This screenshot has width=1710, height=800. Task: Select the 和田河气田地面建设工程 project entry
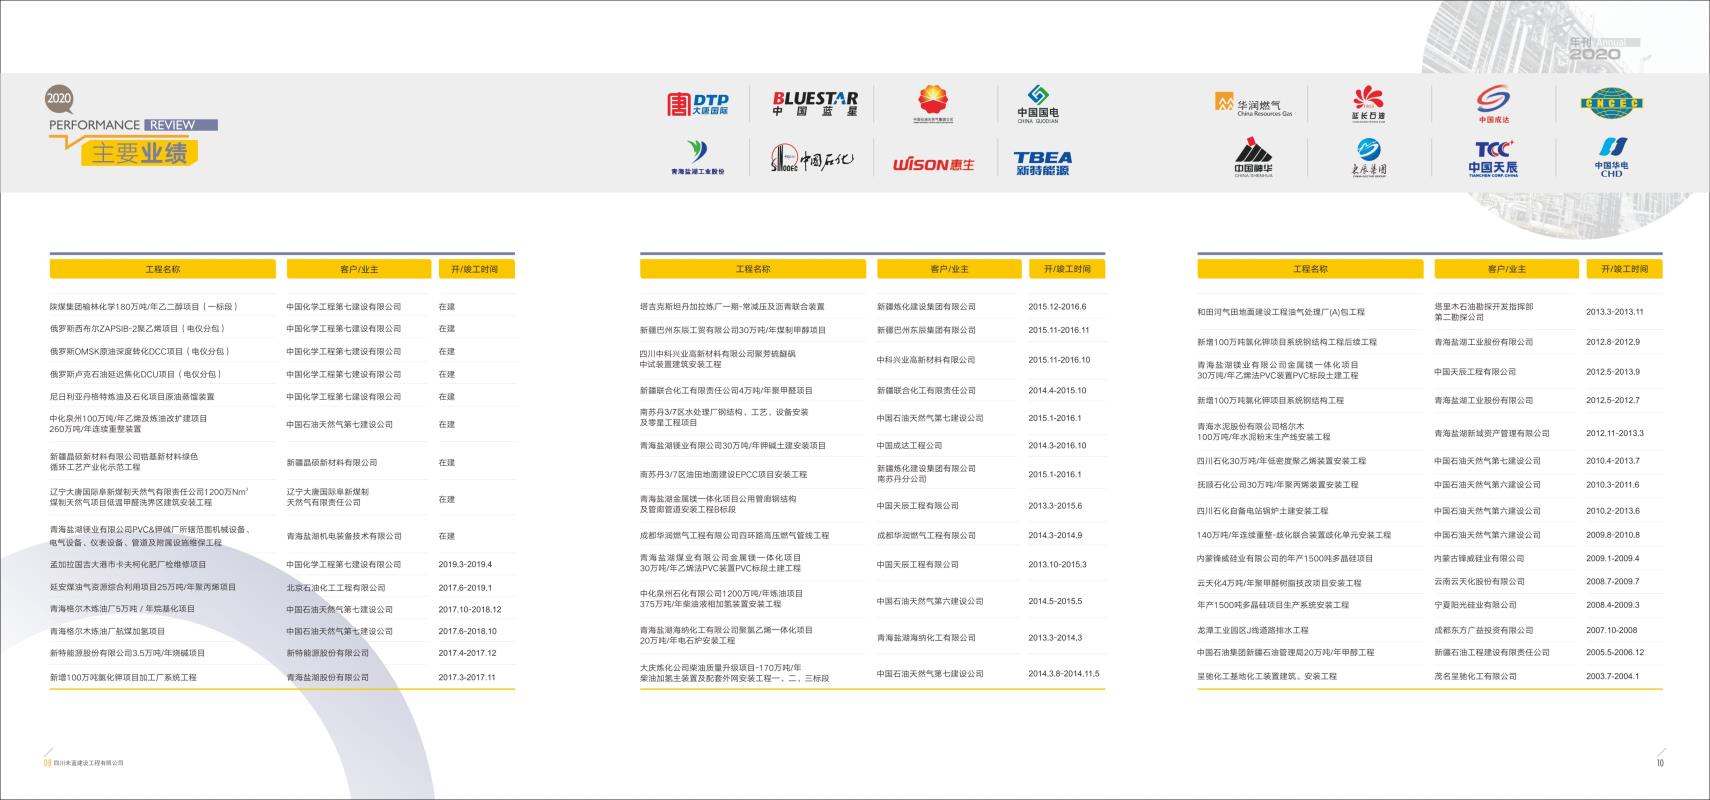(x=1281, y=312)
